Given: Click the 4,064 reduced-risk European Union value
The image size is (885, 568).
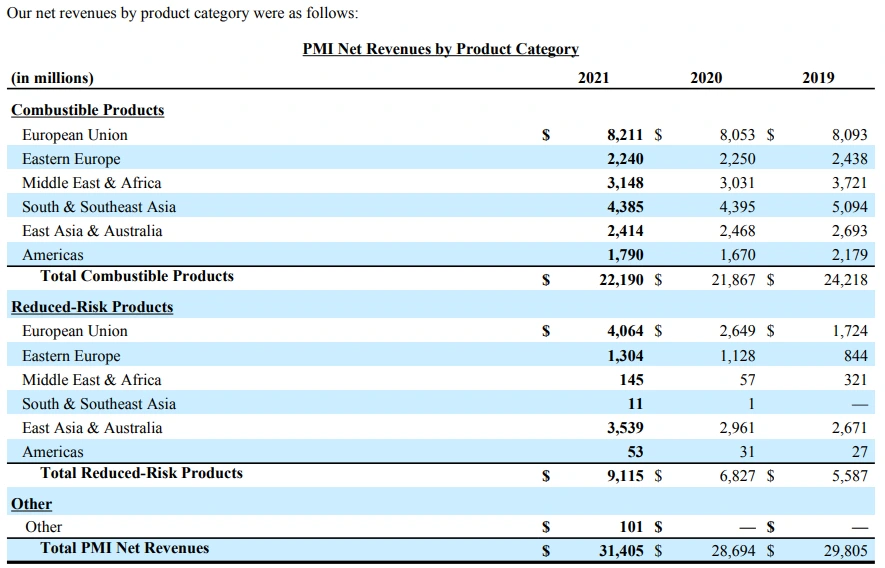Looking at the screenshot, I should coord(625,331).
